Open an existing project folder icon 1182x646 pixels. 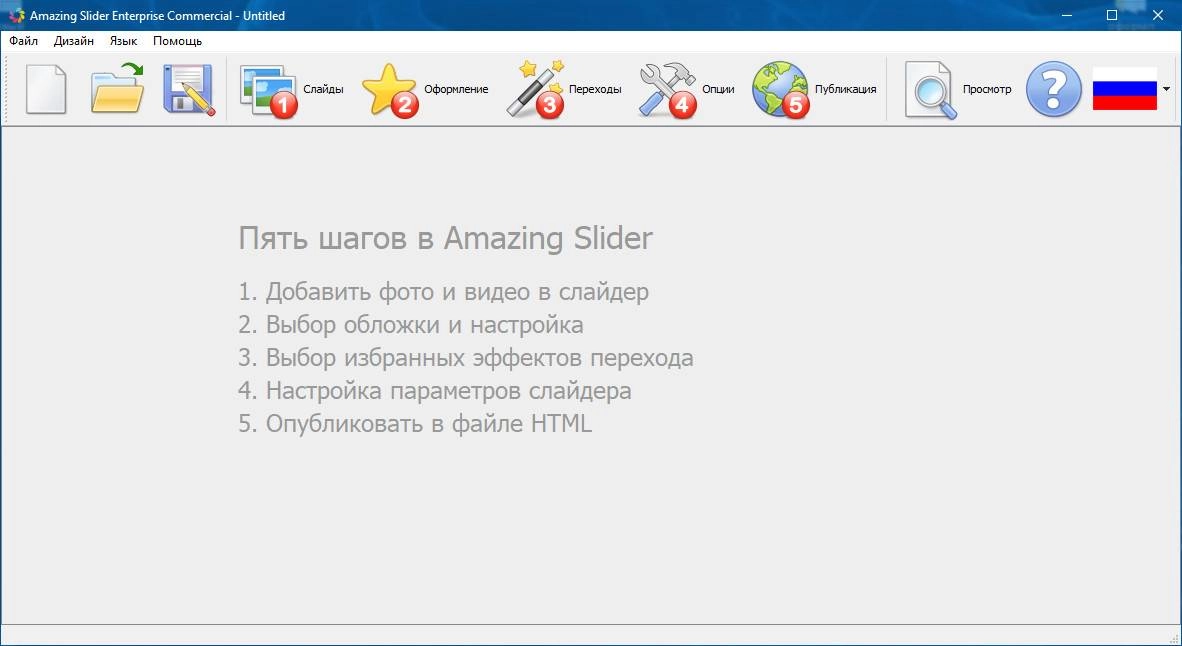pyautogui.click(x=118, y=89)
